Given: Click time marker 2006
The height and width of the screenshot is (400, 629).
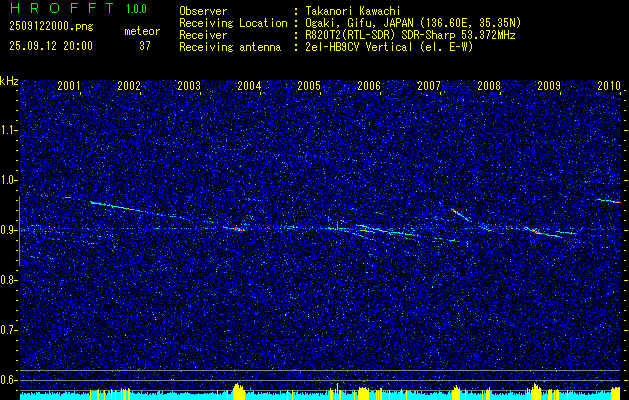Looking at the screenshot, I should pos(369,85).
